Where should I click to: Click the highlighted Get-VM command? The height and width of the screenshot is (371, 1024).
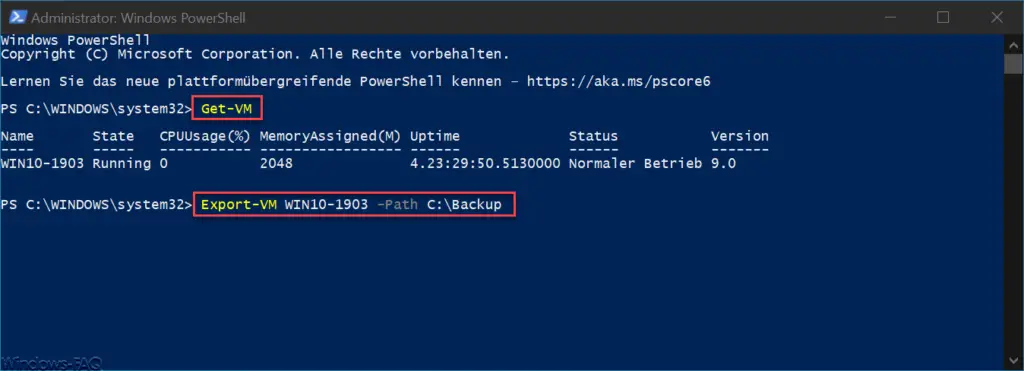(227, 108)
